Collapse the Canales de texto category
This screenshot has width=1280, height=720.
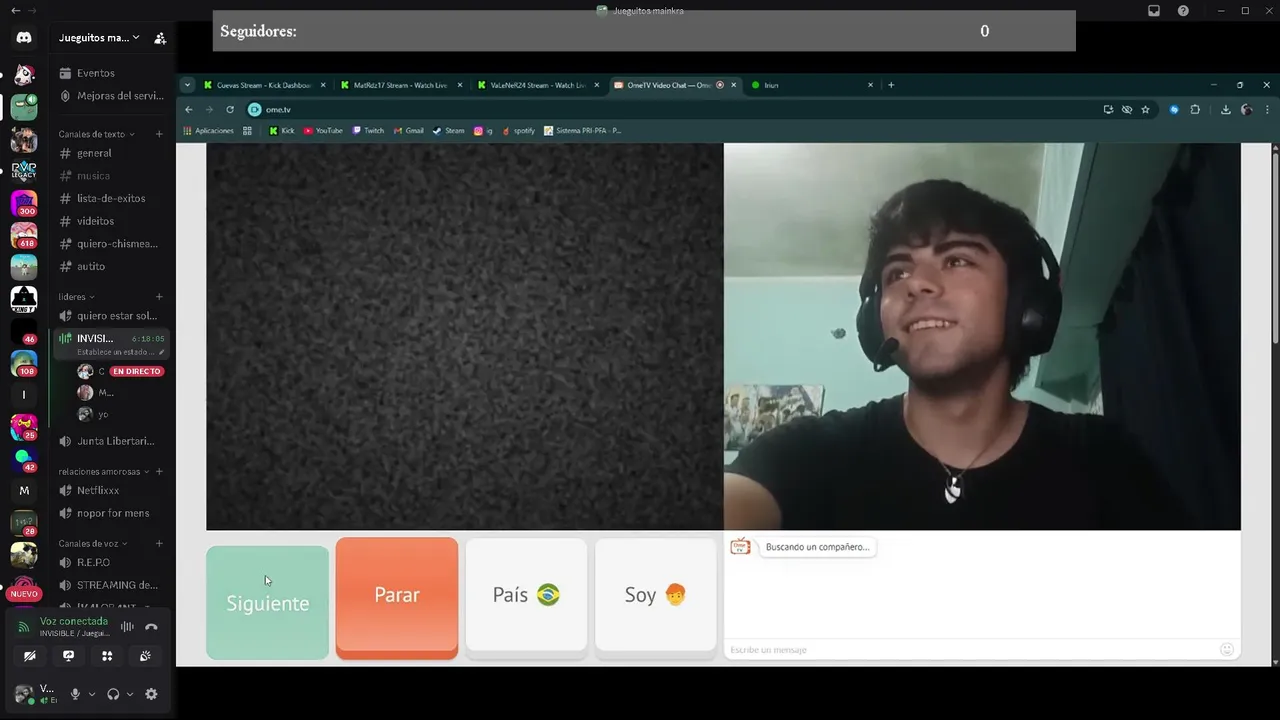[96, 134]
